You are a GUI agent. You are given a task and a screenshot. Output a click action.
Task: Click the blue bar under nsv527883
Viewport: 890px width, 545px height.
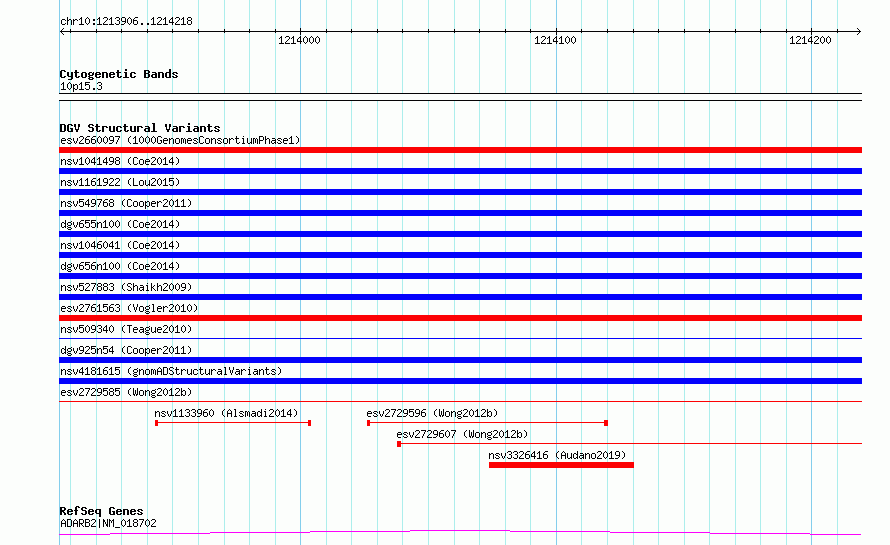[460, 297]
